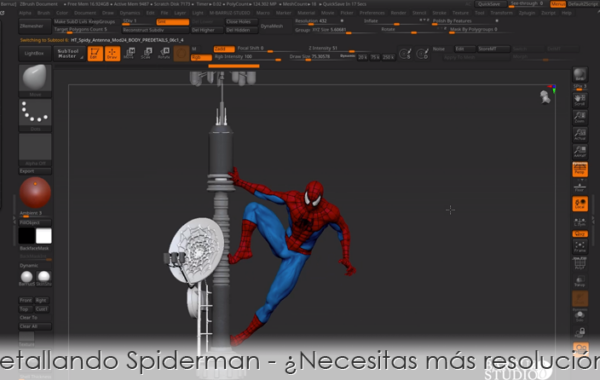Toggle the PolyF polyframe icon
The image size is (600, 380).
(580, 264)
